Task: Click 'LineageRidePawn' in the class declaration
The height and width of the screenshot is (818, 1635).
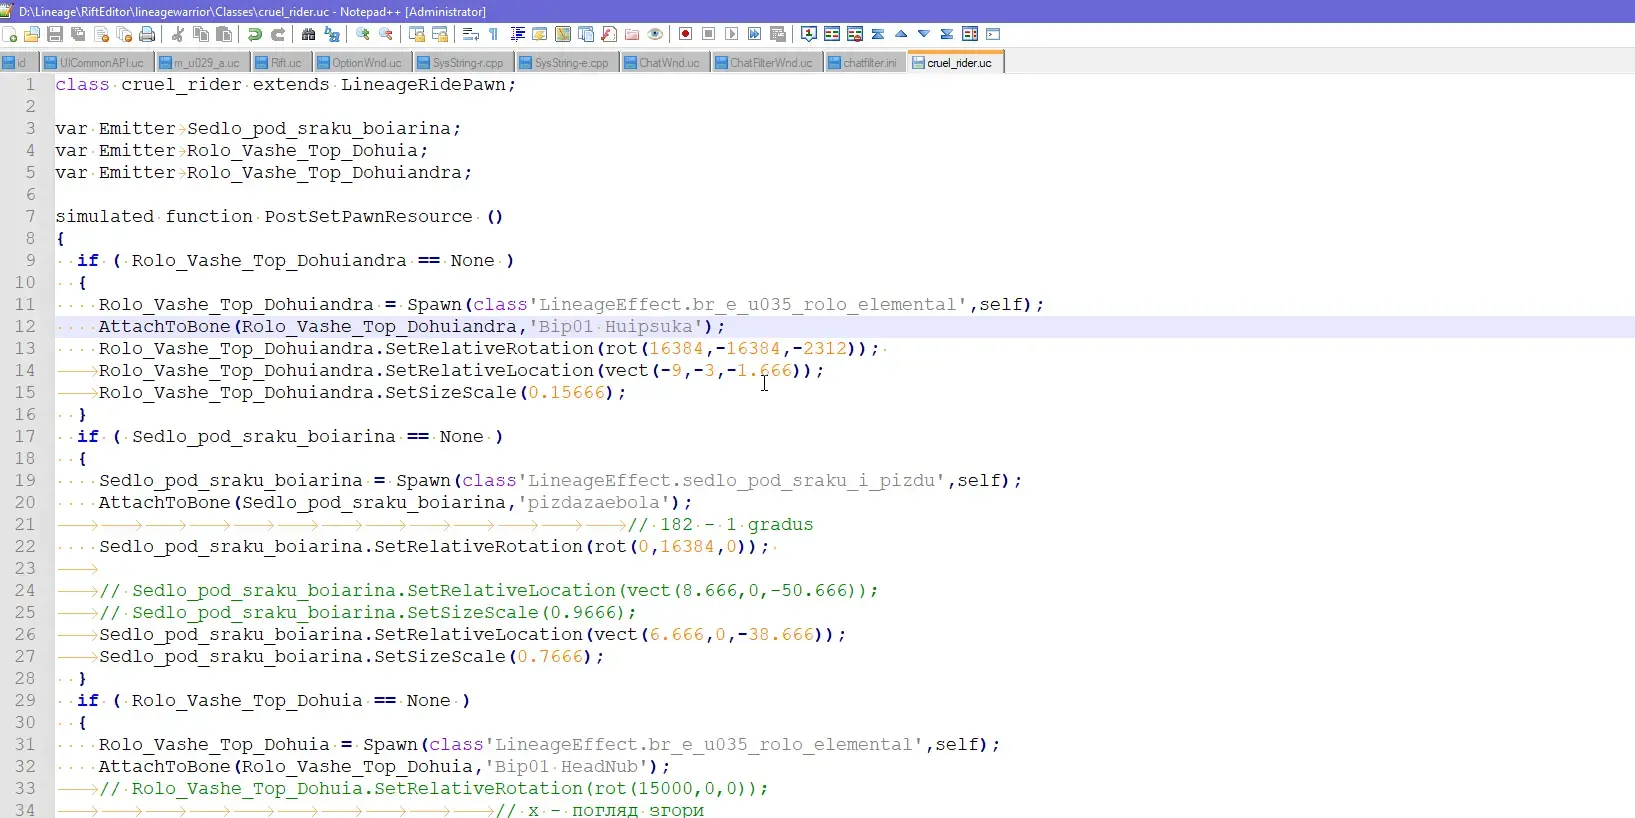Action: 423,85
